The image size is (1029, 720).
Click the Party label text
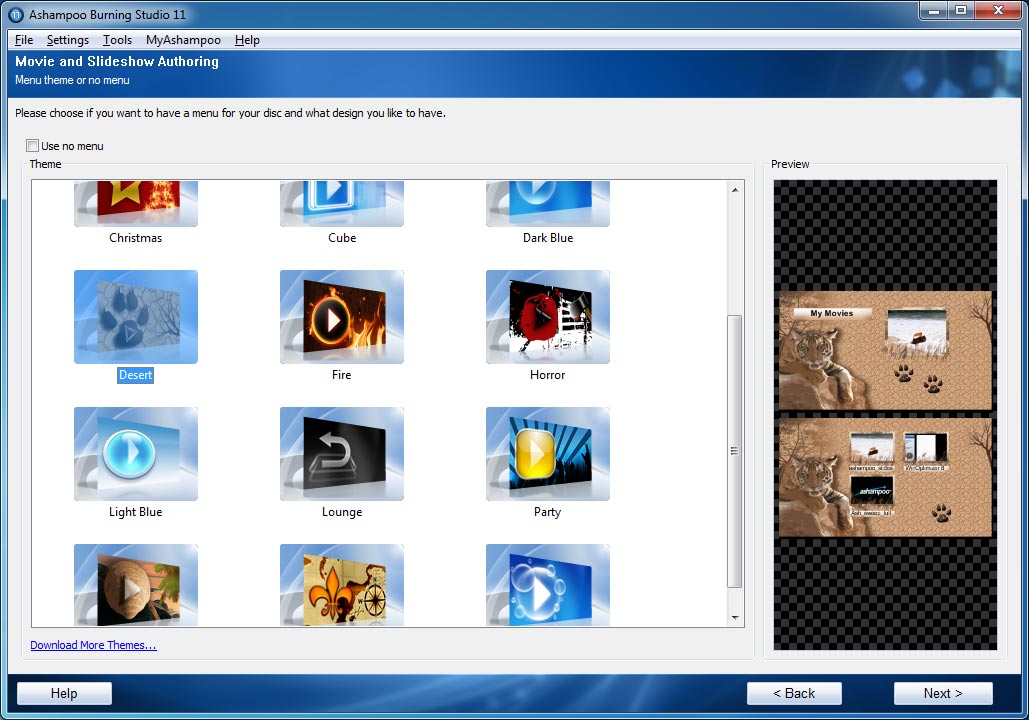pyautogui.click(x=547, y=512)
